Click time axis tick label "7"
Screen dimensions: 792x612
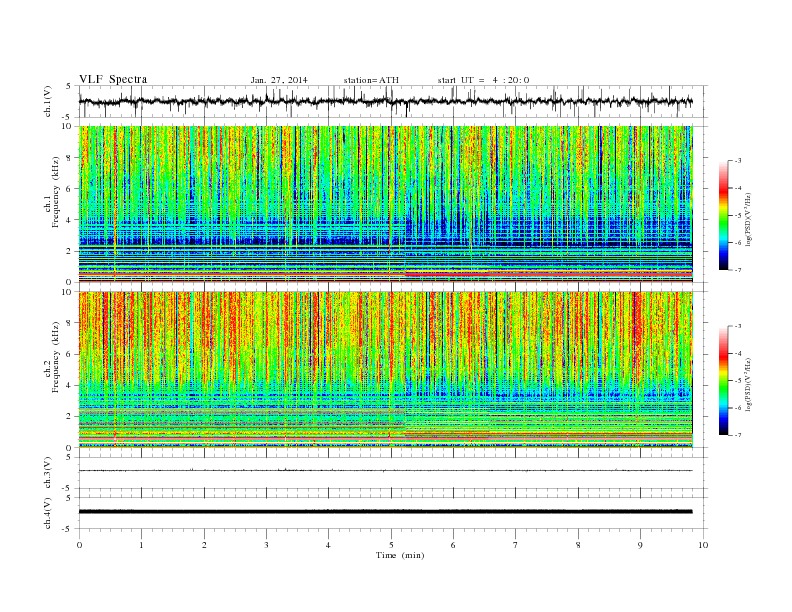(516, 545)
